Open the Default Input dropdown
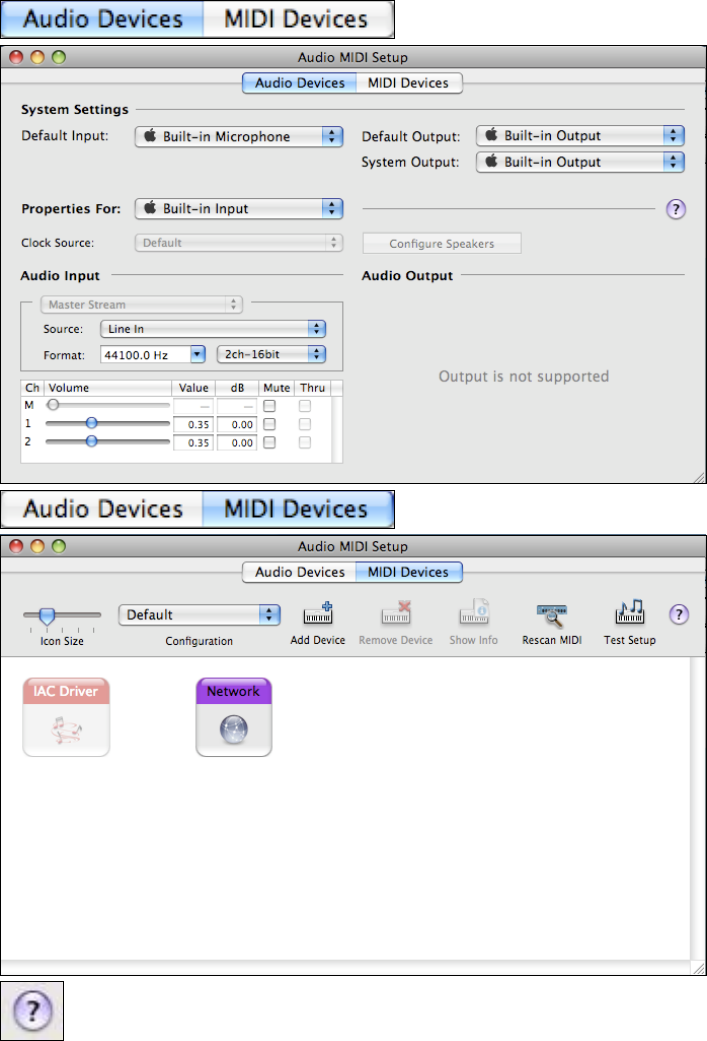The height and width of the screenshot is (1041, 707). coord(239,136)
